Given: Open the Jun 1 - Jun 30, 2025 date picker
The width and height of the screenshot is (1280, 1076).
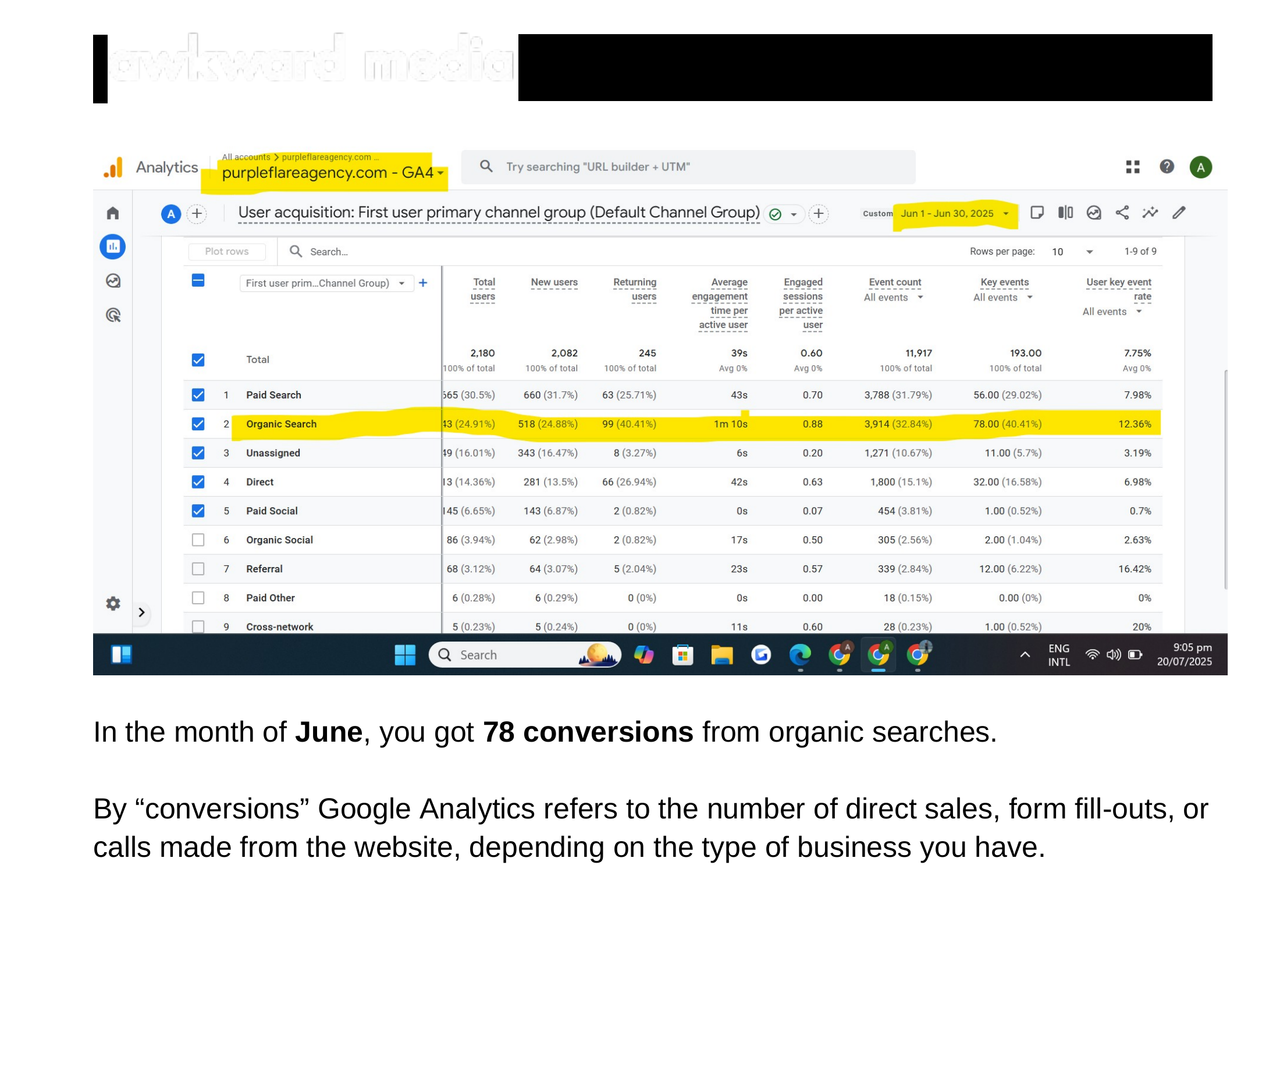Looking at the screenshot, I should pos(955,213).
